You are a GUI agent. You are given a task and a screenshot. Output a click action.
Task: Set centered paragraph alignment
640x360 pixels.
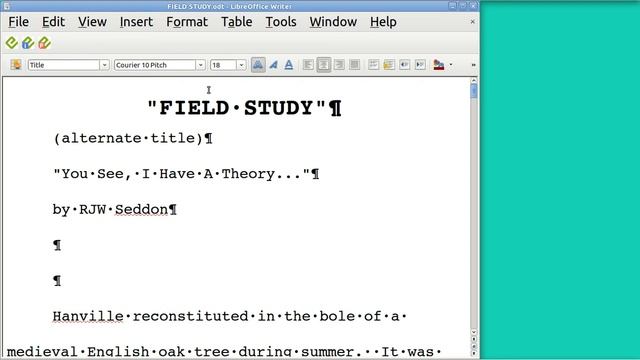324,64
